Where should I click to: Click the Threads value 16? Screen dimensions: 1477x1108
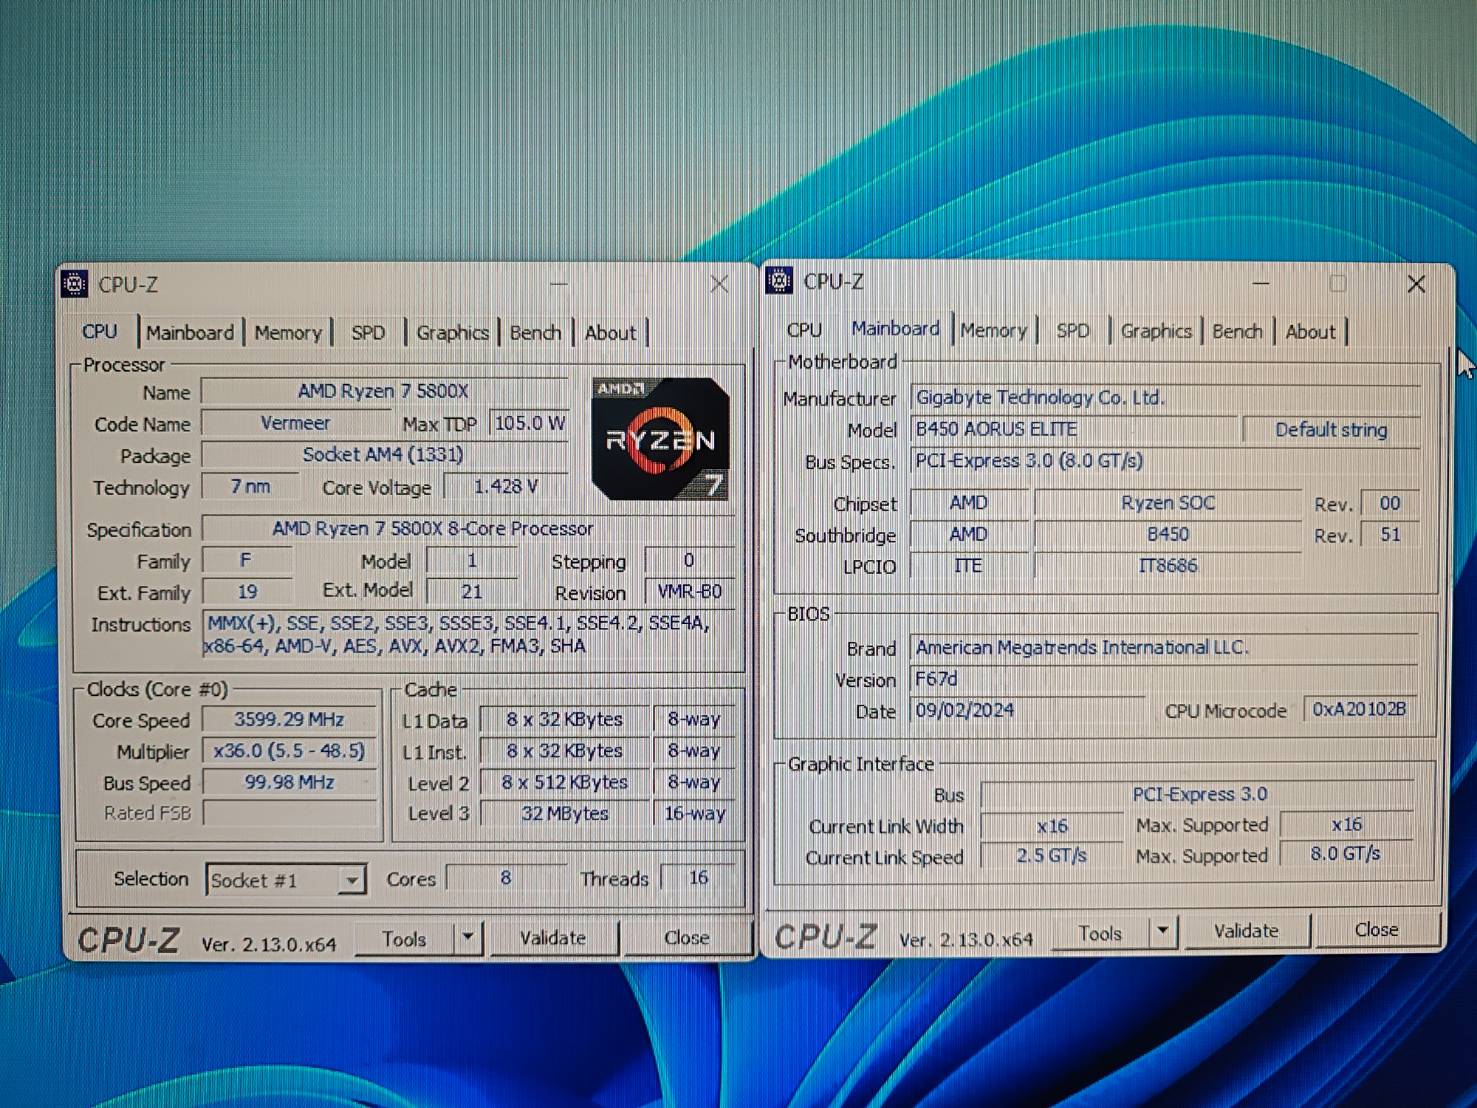pyautogui.click(x=698, y=878)
